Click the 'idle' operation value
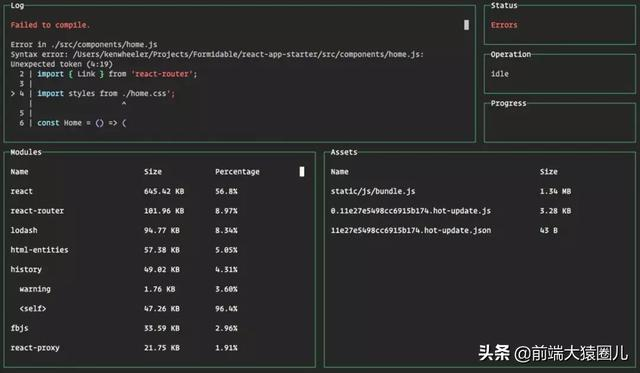Image resolution: width=640 pixels, height=373 pixels. 500,74
